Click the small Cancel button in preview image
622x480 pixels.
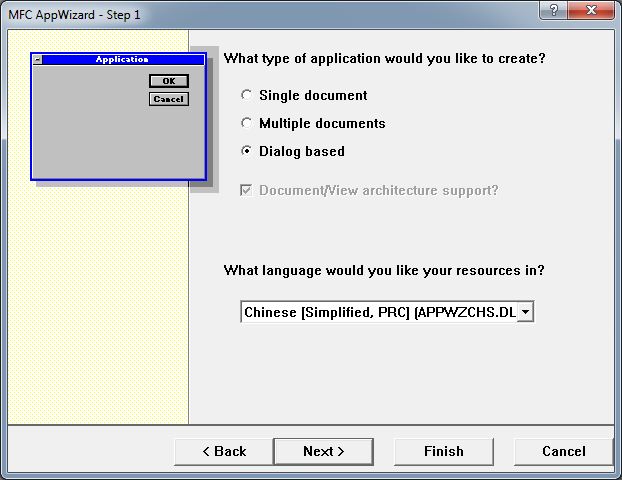(x=168, y=99)
